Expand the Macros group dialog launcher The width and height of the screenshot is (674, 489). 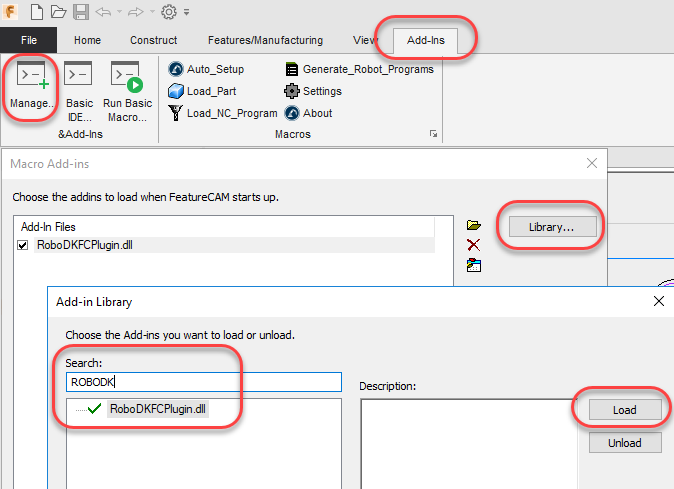click(433, 134)
